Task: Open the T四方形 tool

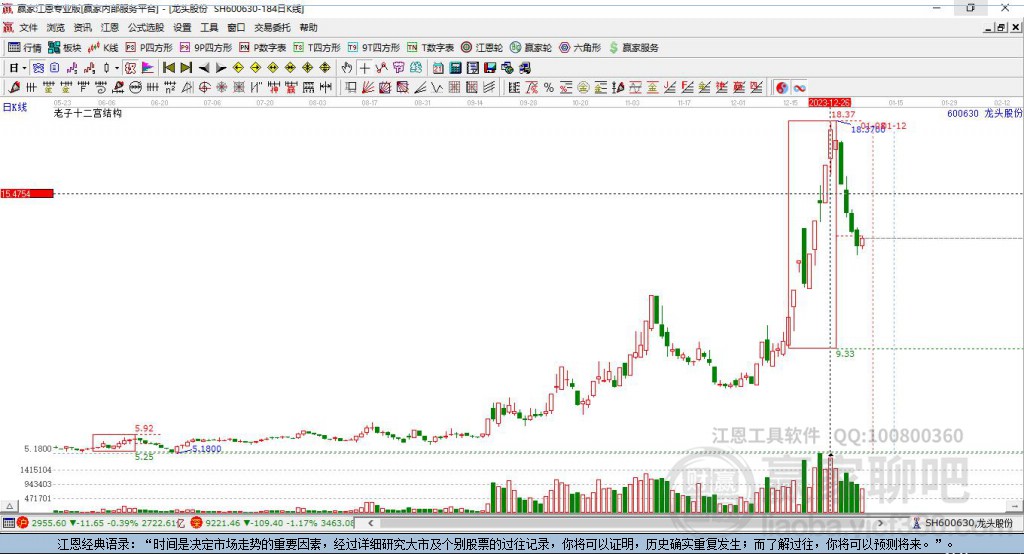Action: click(x=317, y=48)
